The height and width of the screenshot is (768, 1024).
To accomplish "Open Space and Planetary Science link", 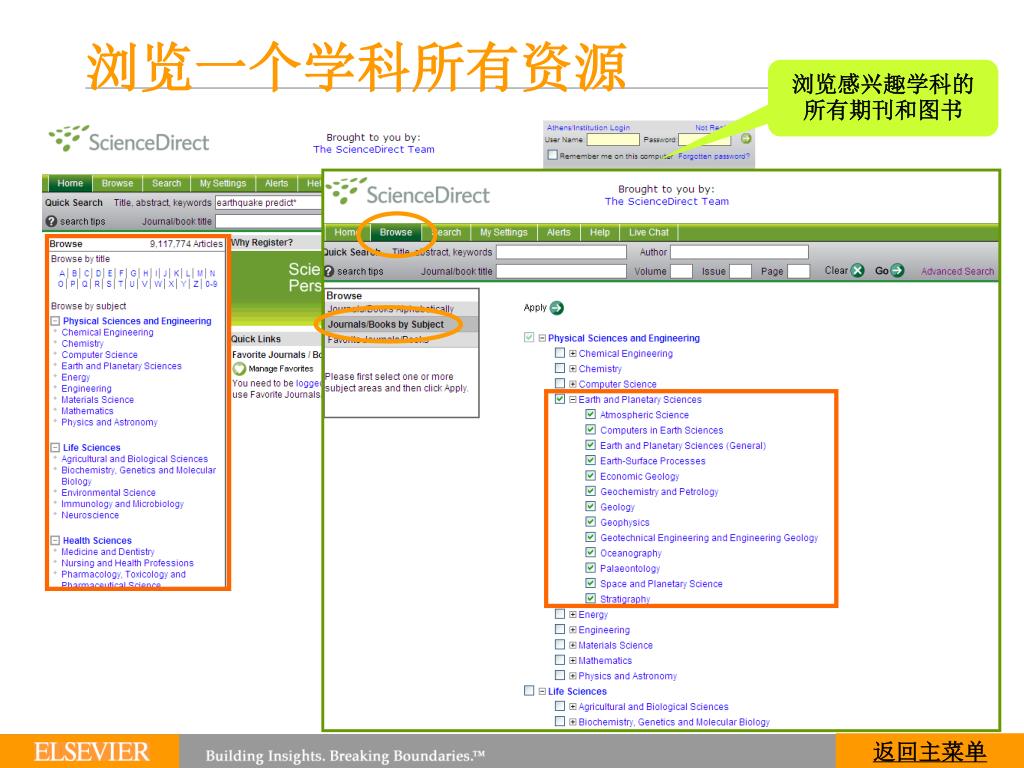I will tap(661, 584).
